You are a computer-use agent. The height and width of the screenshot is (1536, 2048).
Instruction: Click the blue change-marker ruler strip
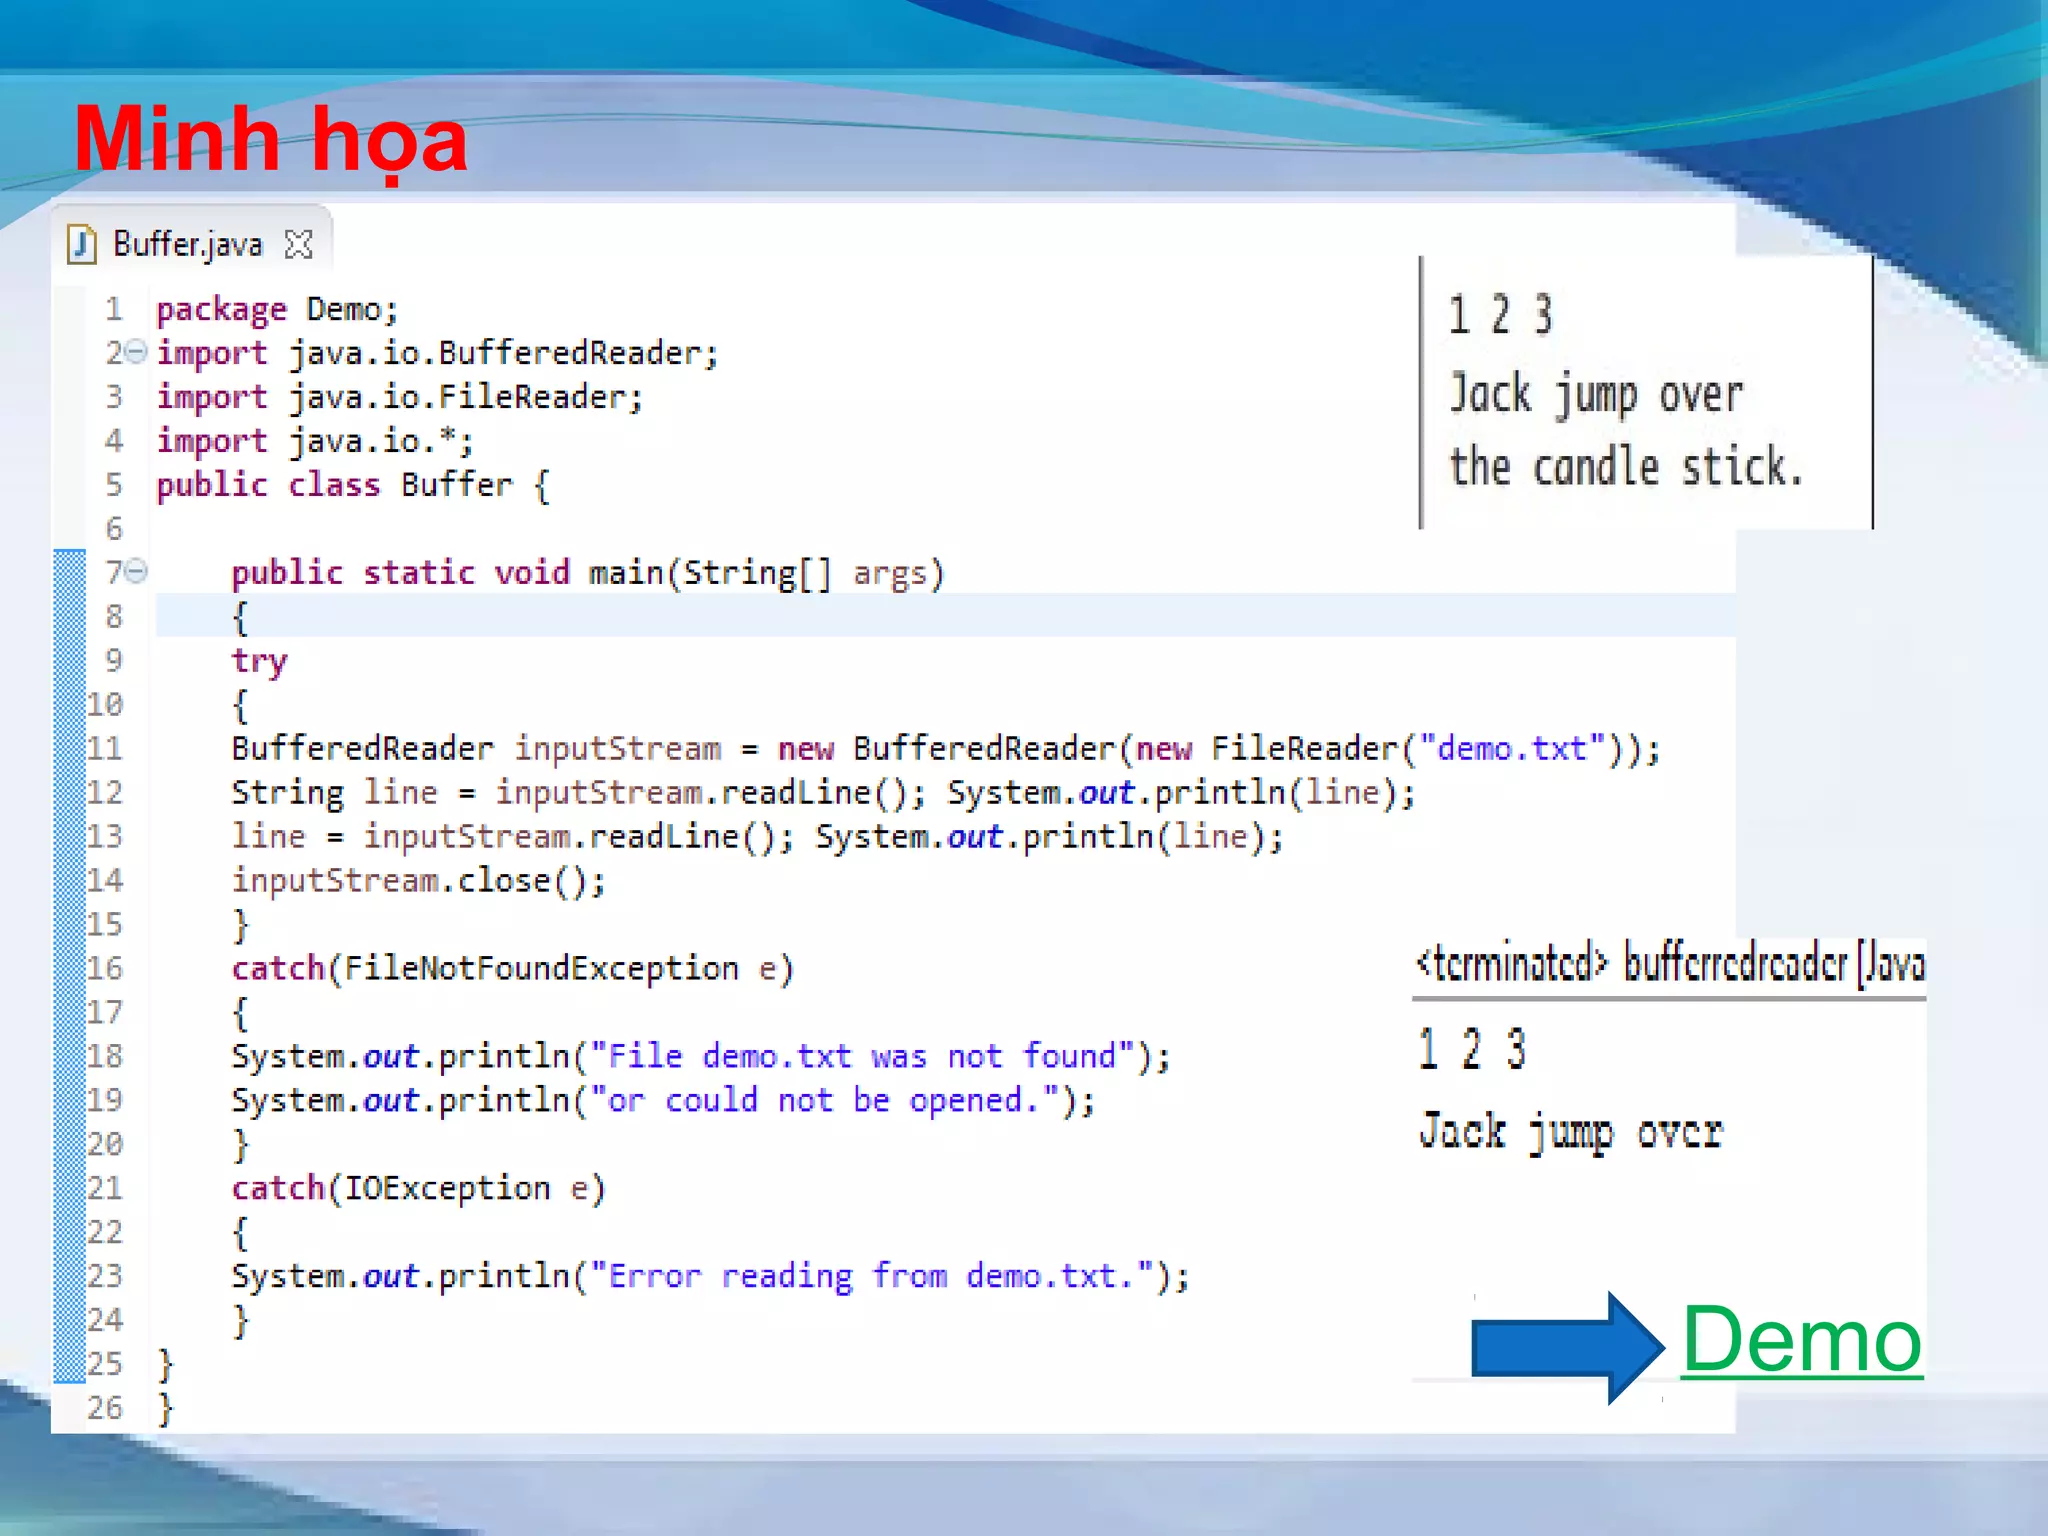tap(69, 965)
